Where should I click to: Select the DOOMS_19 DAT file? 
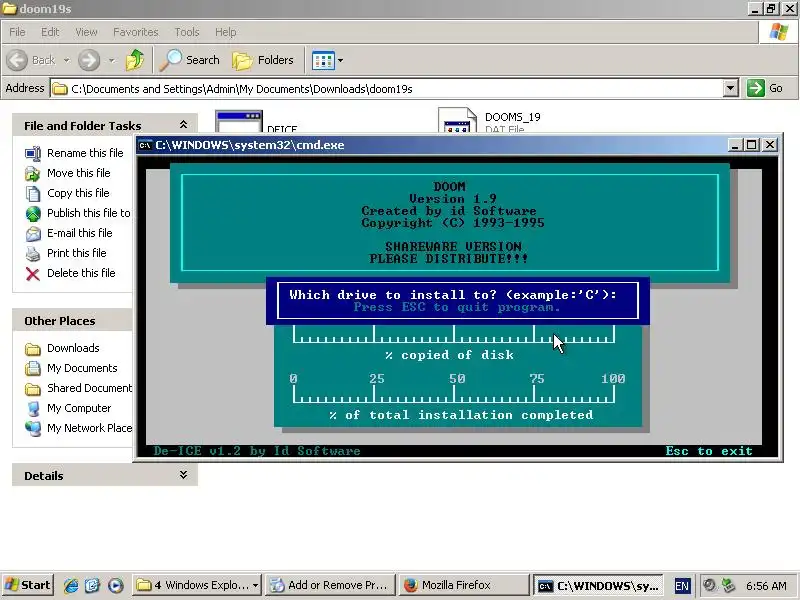pyautogui.click(x=489, y=120)
